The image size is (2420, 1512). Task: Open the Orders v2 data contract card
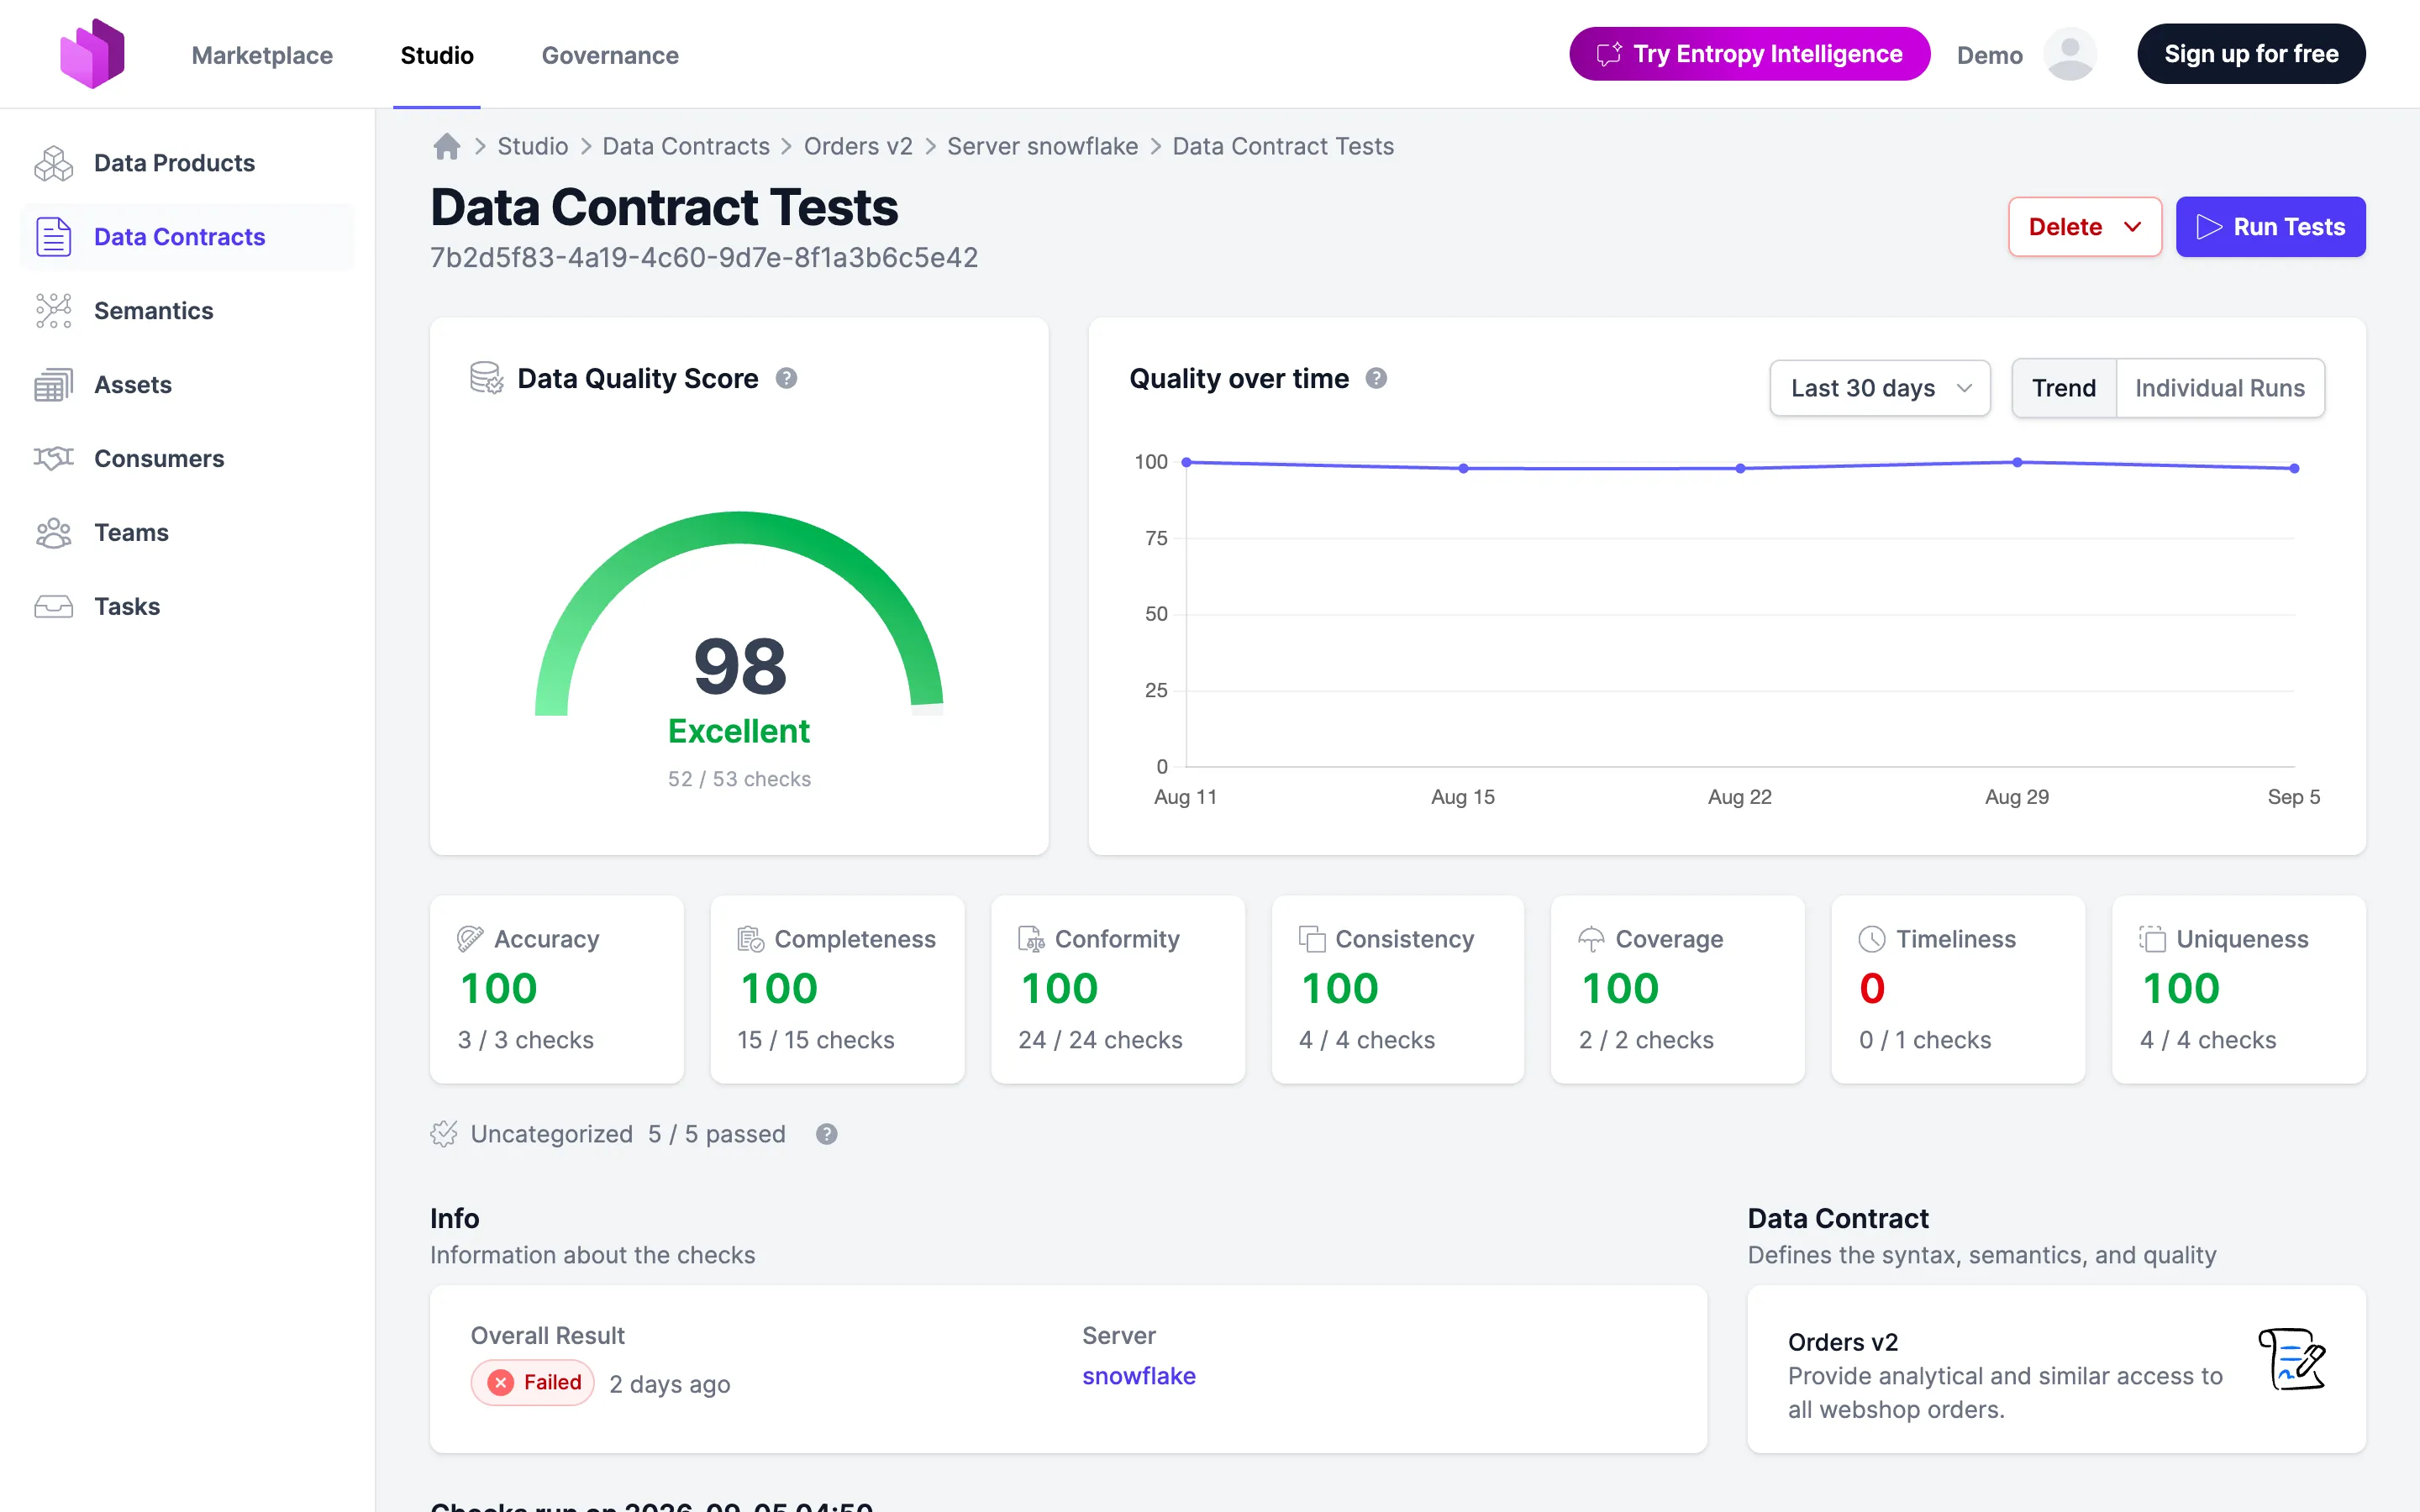pyautogui.click(x=2056, y=1369)
